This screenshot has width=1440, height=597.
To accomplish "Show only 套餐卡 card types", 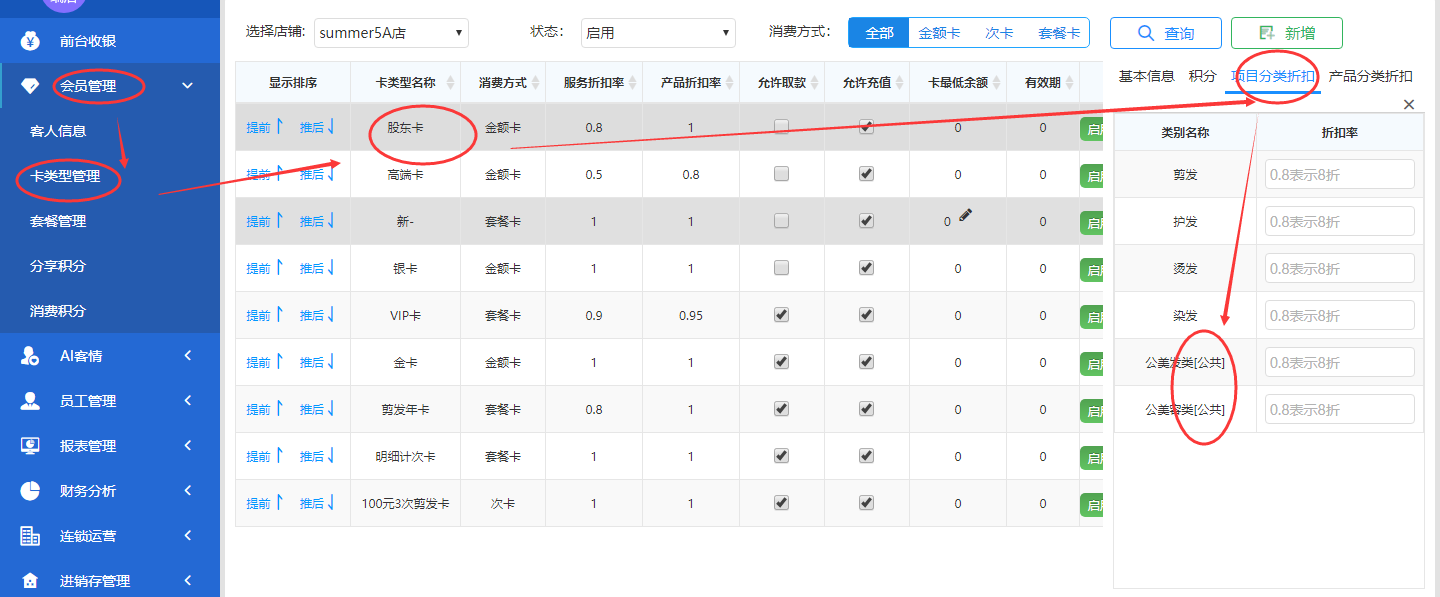I will click(1059, 33).
